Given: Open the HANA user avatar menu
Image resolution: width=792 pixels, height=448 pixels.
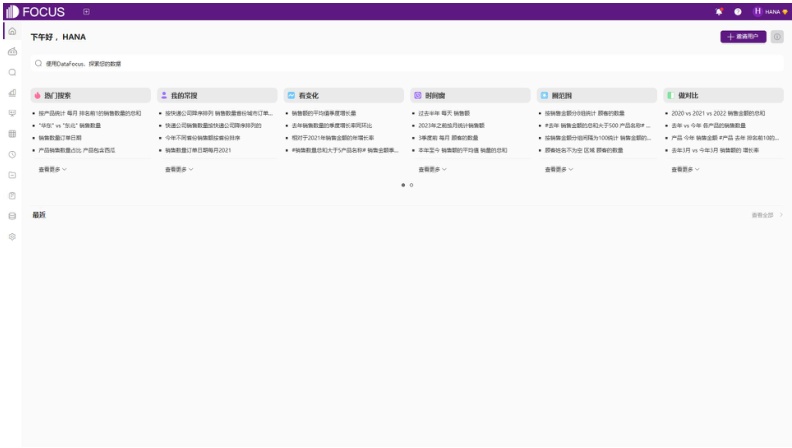Looking at the screenshot, I should [x=770, y=12].
